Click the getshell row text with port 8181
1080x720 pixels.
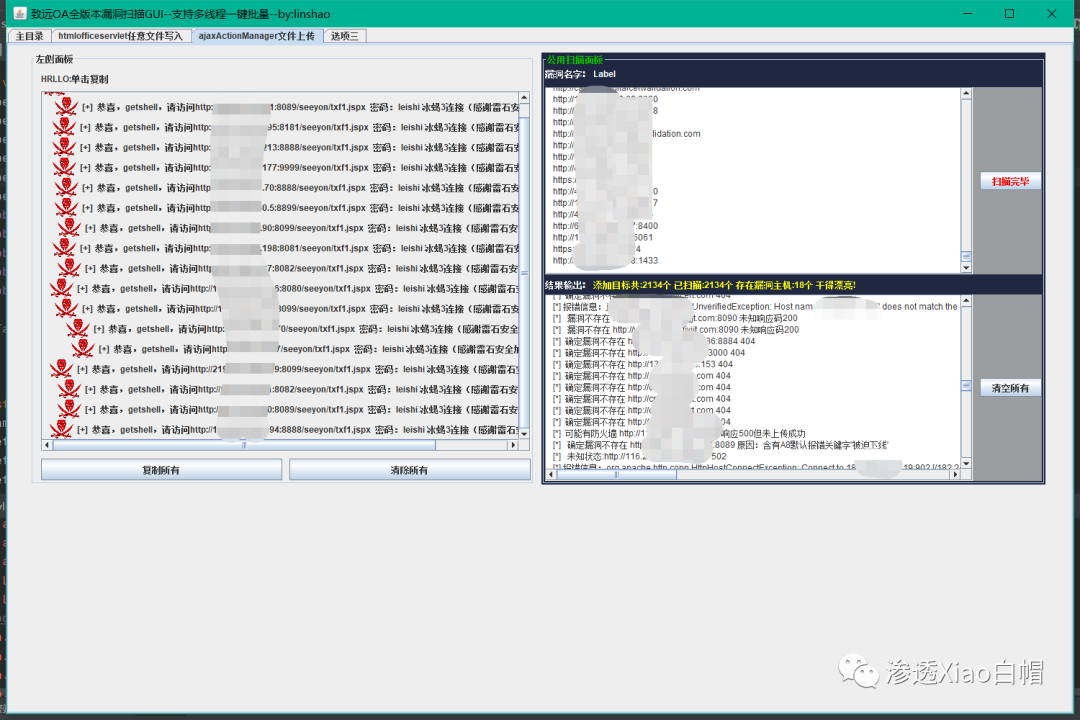[x=300, y=127]
